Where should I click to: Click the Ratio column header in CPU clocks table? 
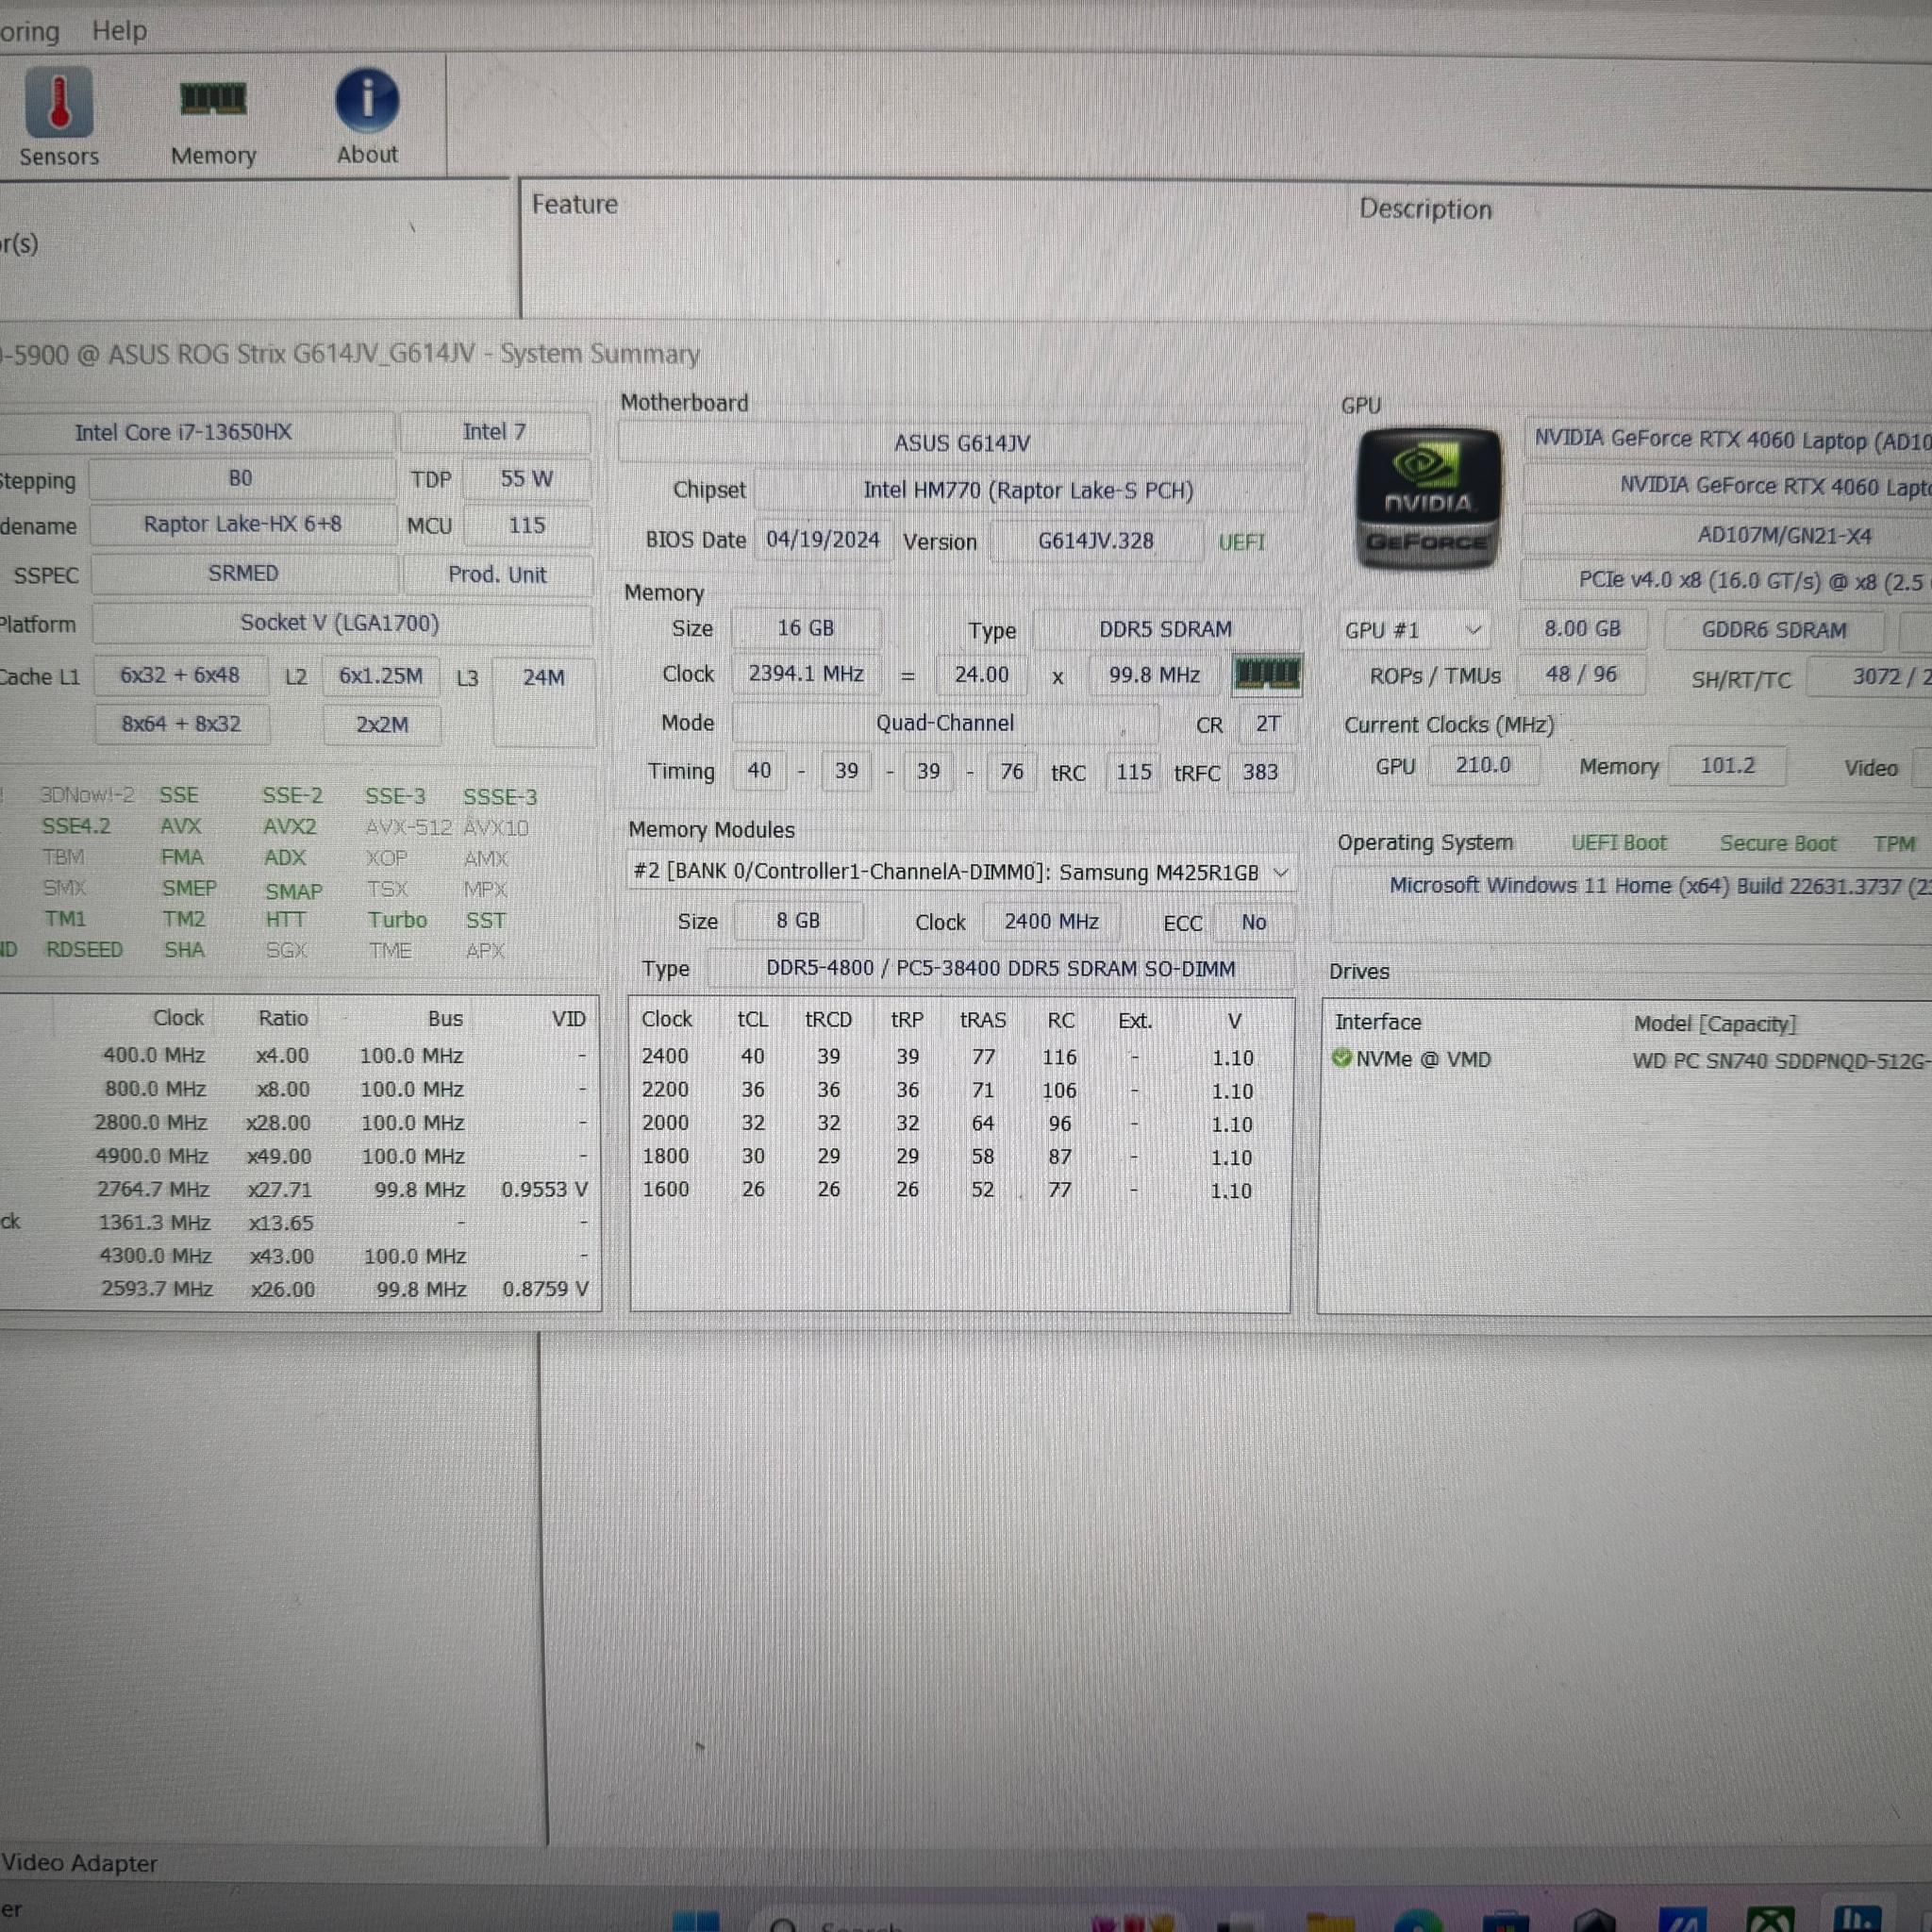[283, 1018]
